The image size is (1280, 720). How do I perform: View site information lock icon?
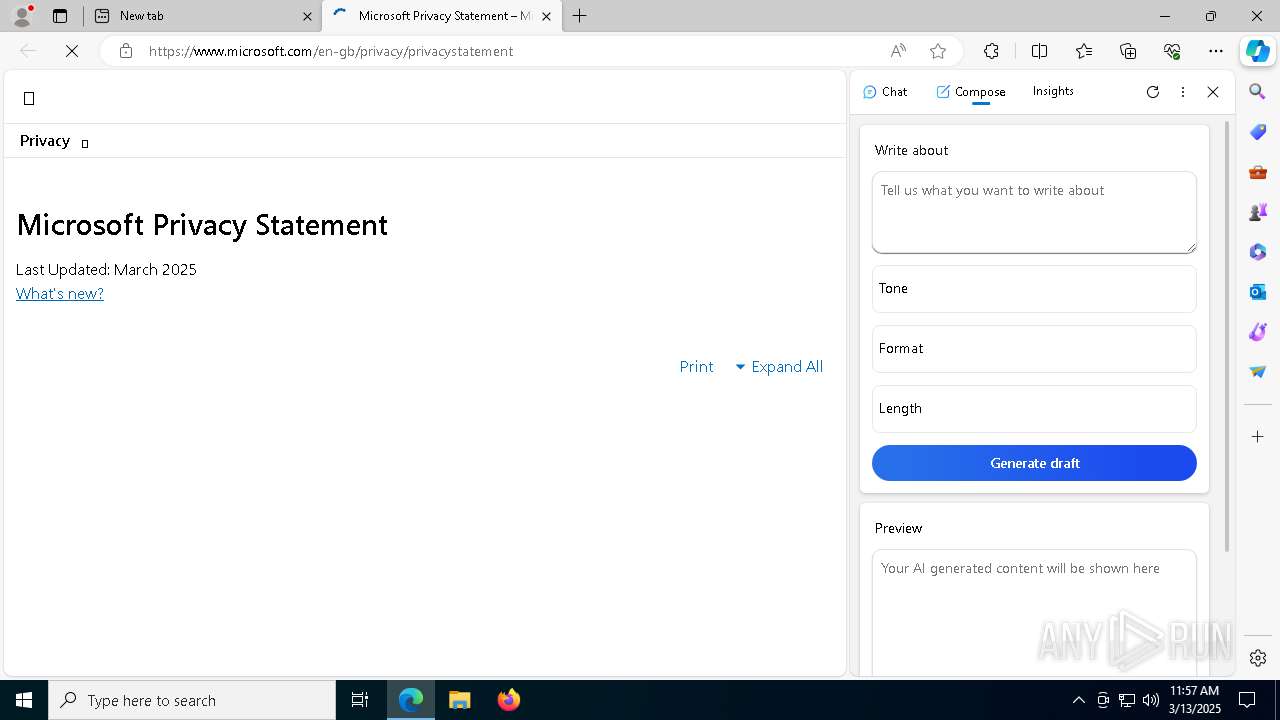[x=126, y=51]
